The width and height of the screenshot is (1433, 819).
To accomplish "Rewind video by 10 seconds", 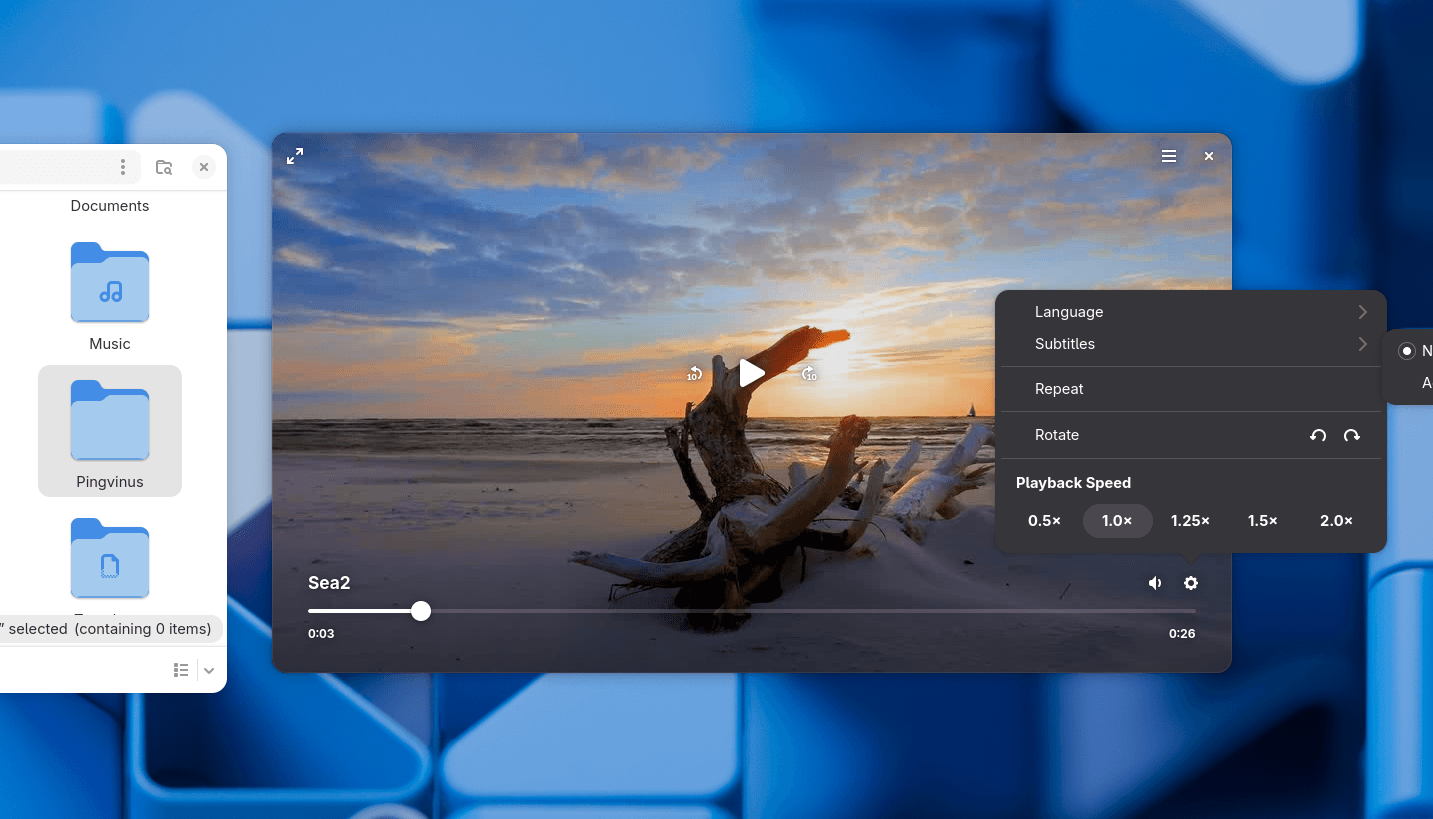I will click(x=694, y=374).
